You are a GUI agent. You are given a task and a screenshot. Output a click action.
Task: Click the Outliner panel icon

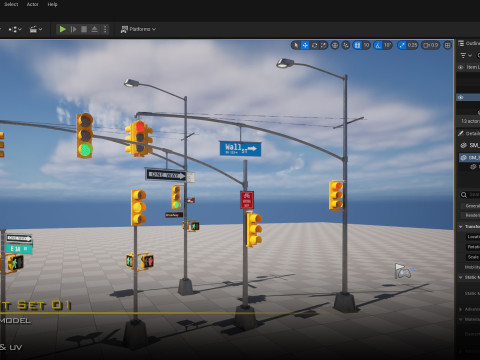(x=461, y=43)
